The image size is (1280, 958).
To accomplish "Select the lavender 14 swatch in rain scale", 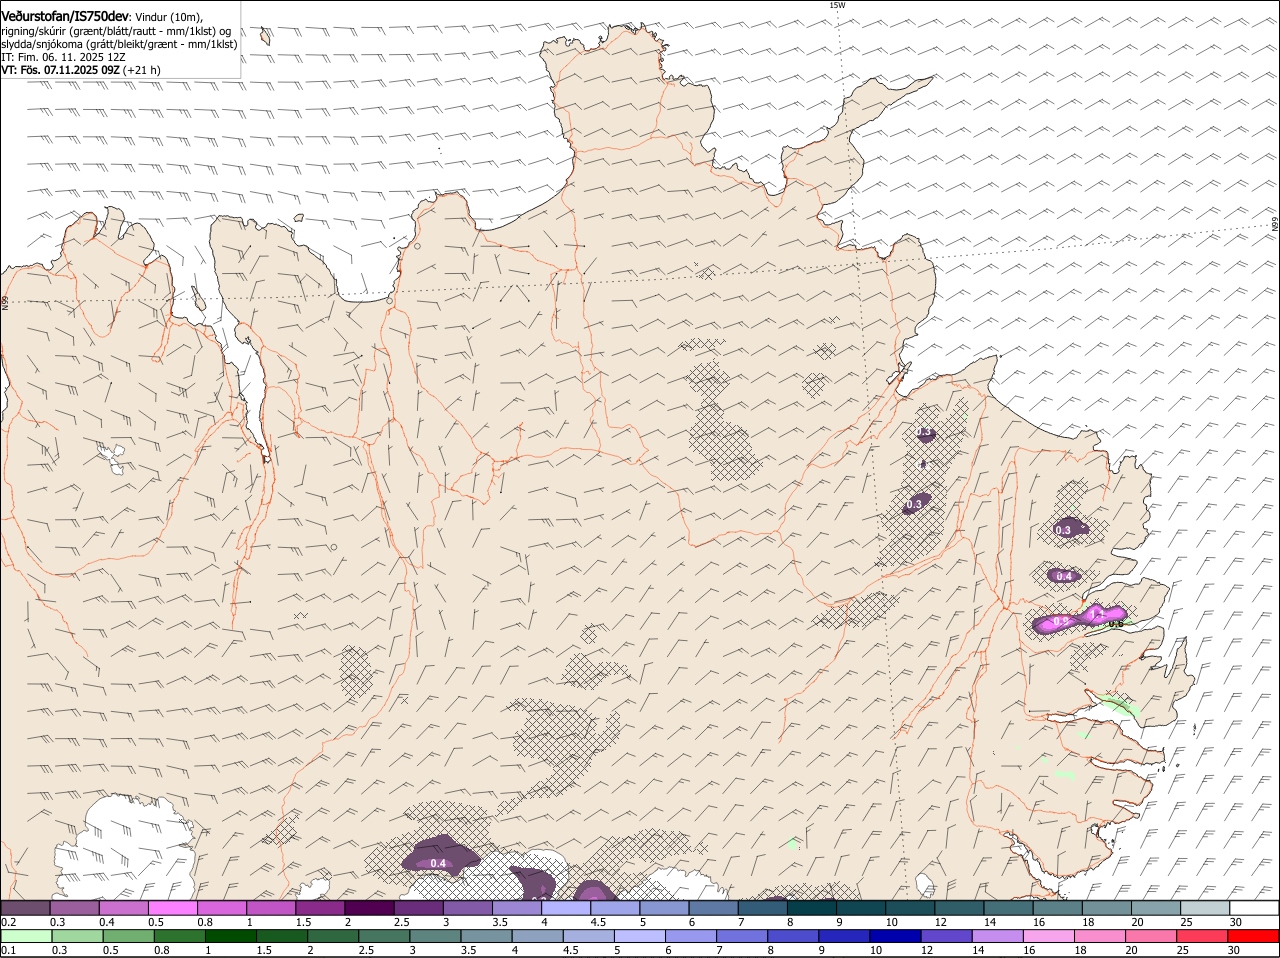I will 999,936.
